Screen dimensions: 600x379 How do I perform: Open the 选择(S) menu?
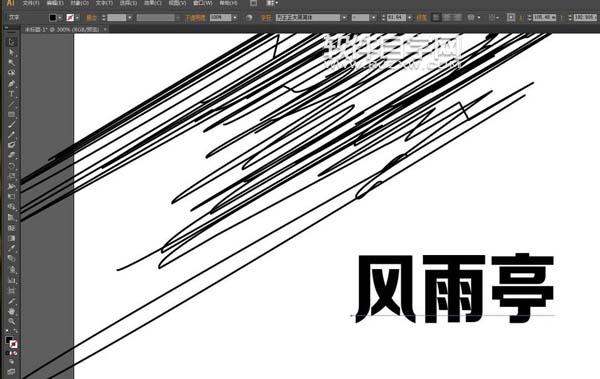(x=128, y=3)
